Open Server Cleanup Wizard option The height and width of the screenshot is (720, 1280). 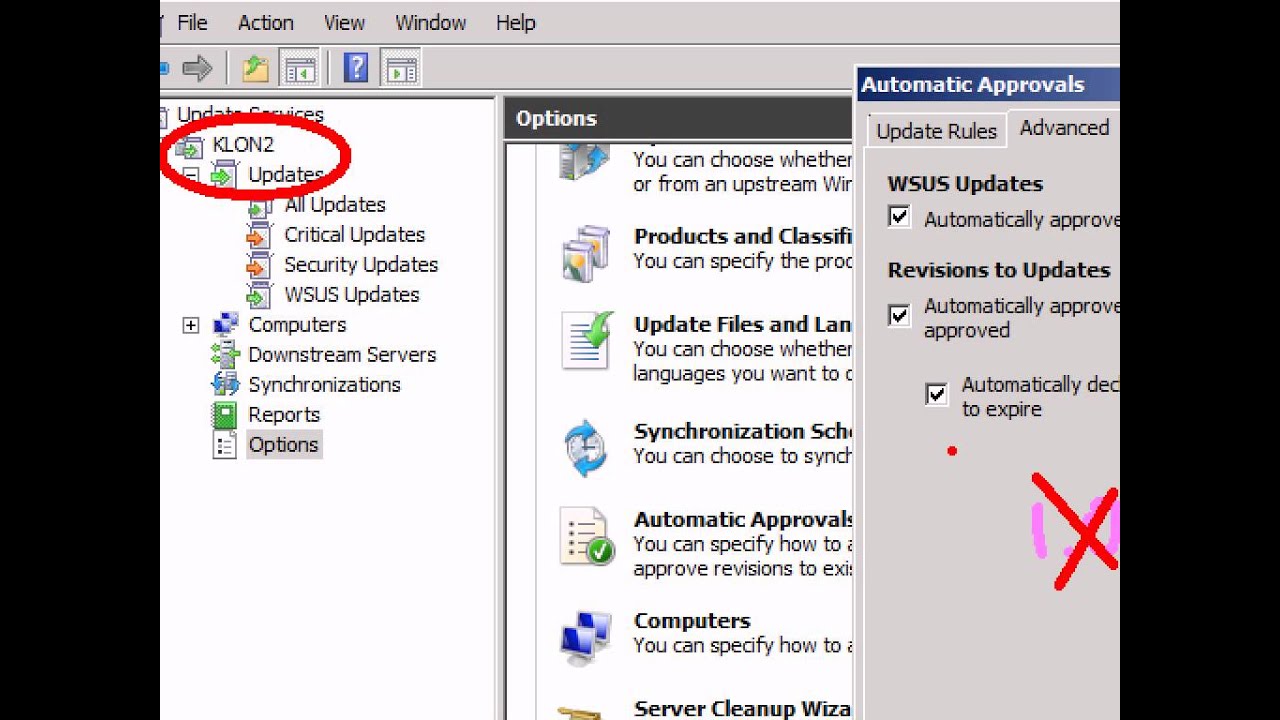click(x=743, y=709)
